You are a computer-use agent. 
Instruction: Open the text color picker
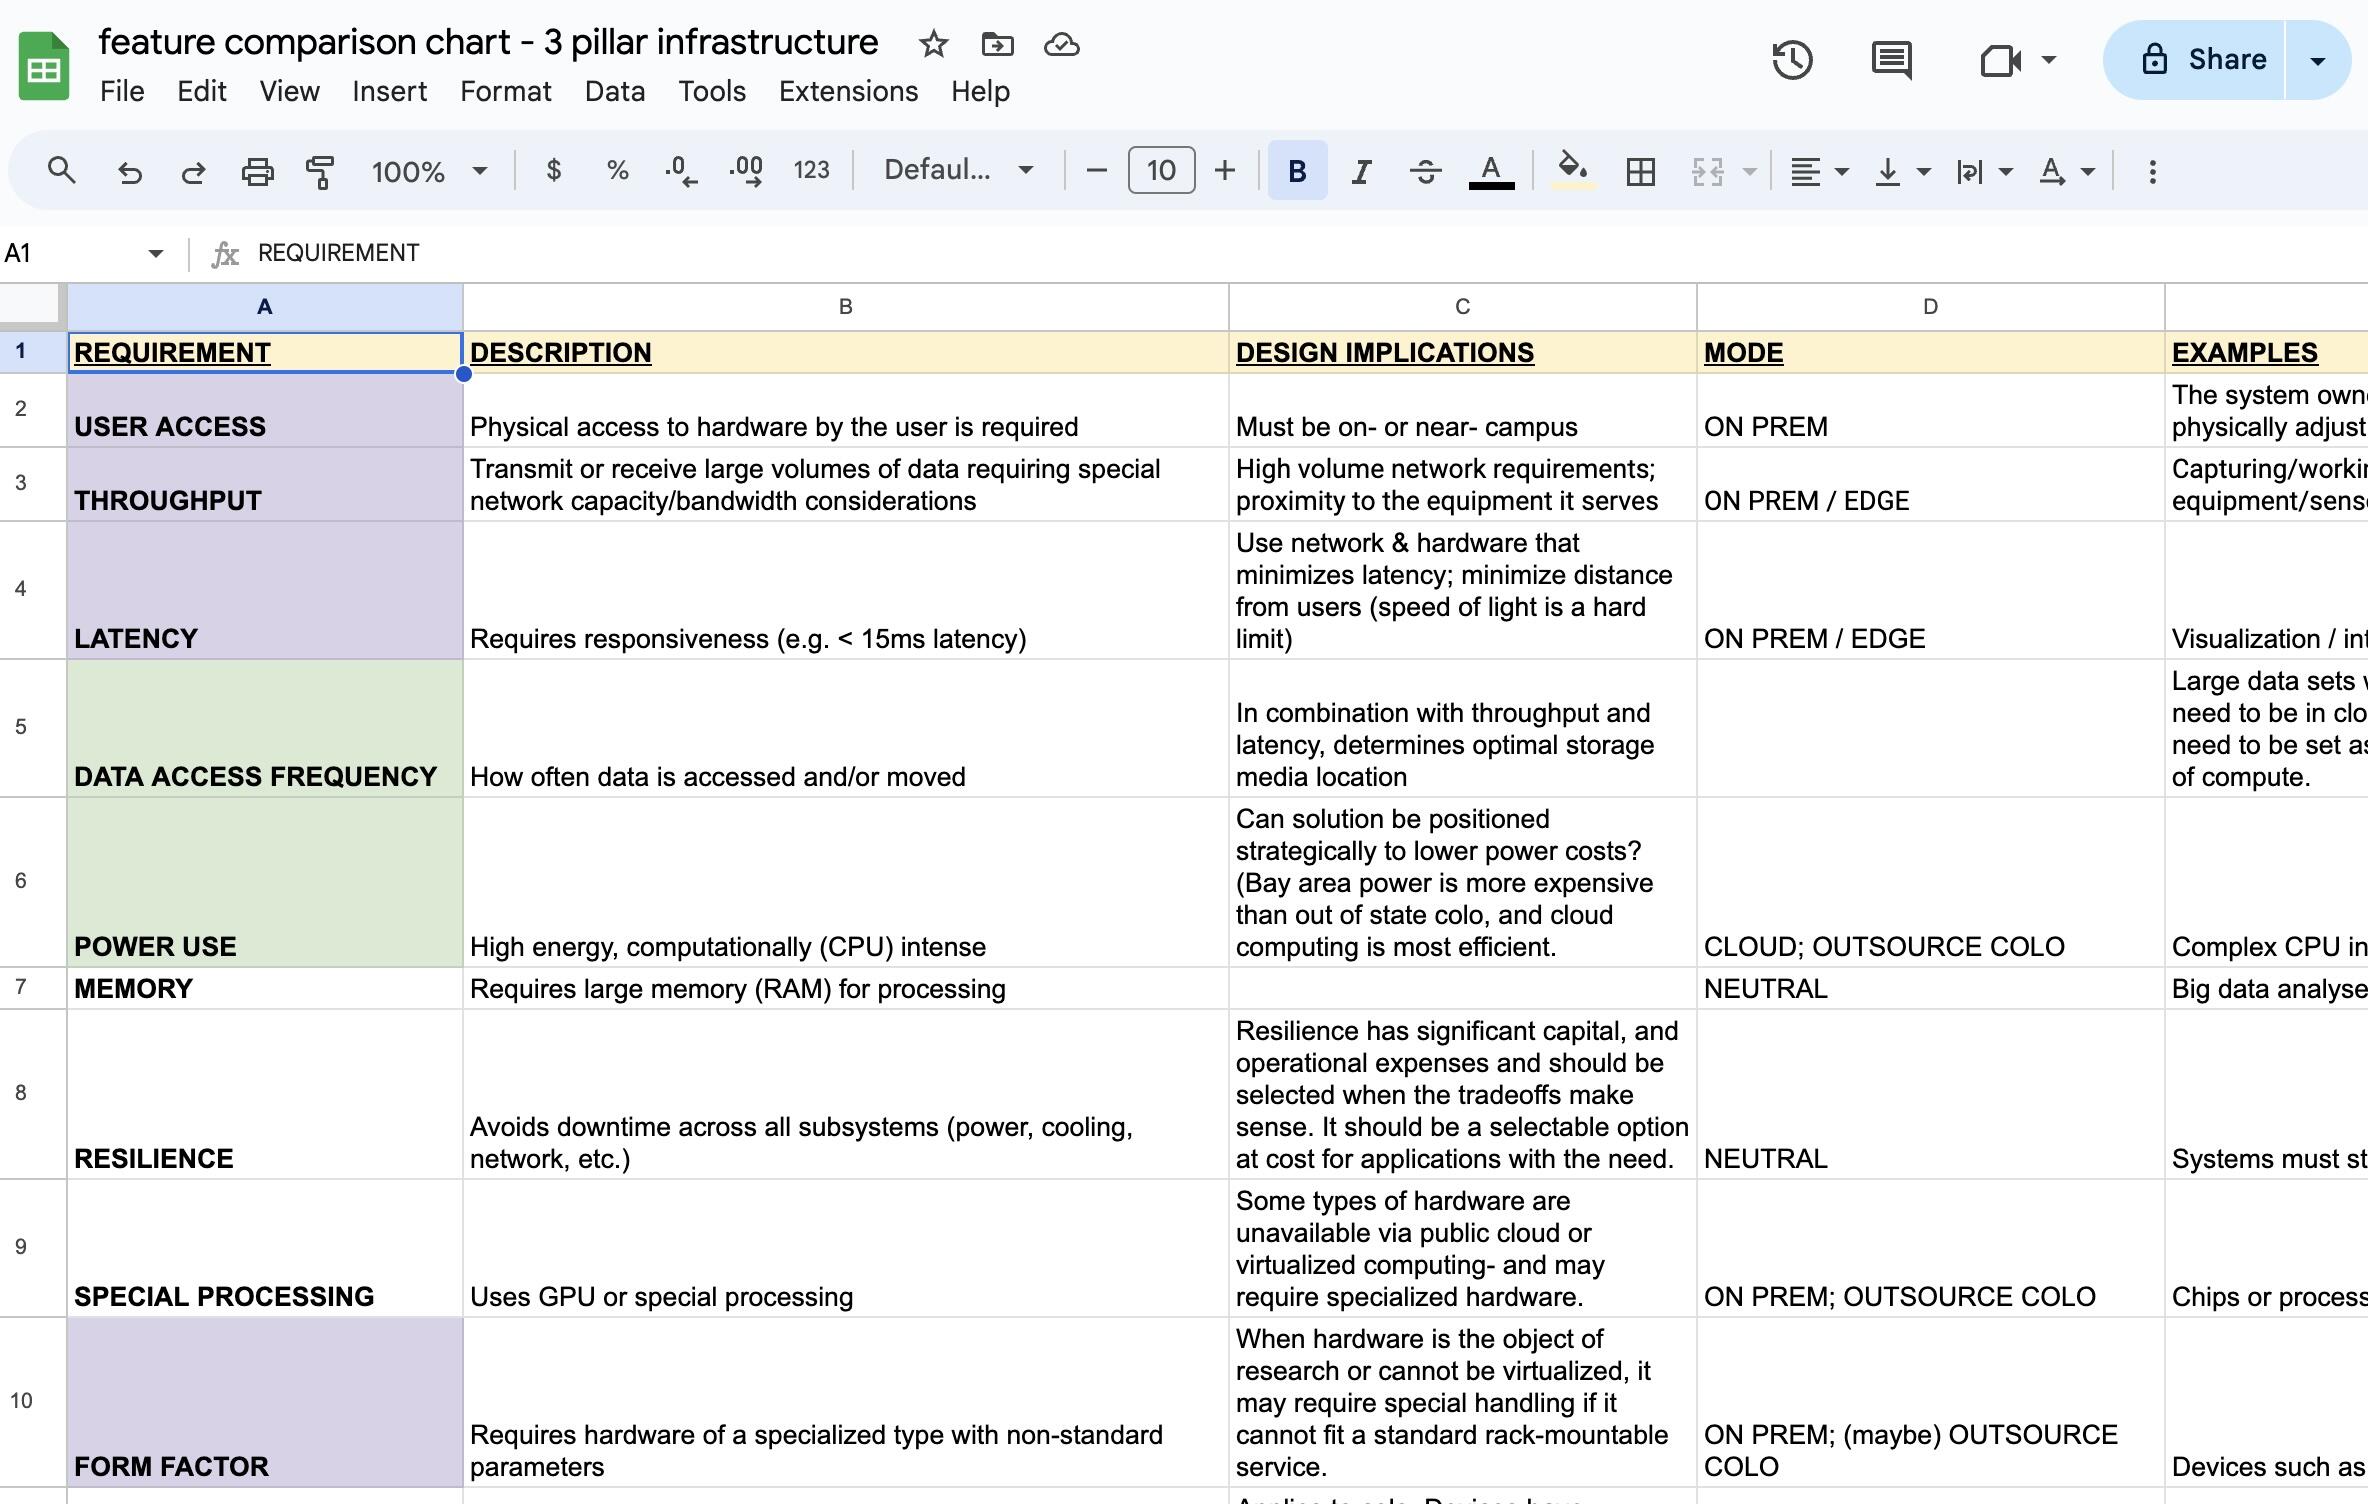(x=1491, y=170)
